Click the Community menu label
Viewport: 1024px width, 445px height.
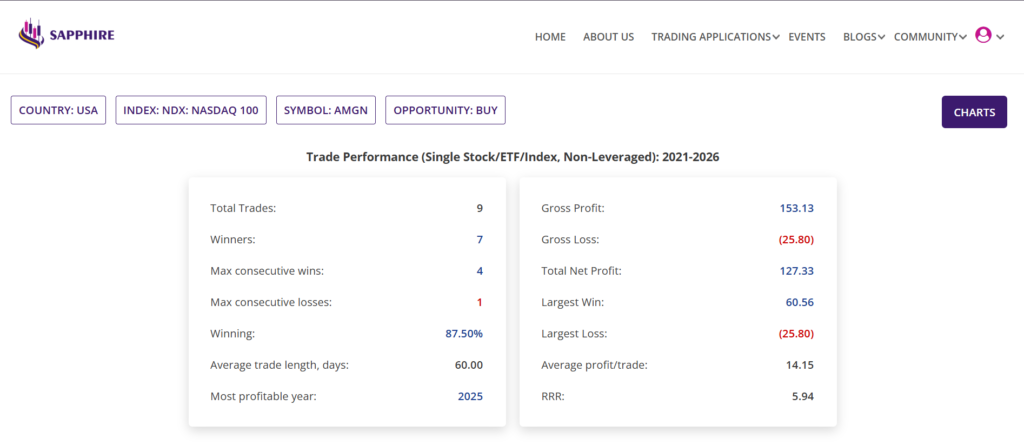(x=925, y=37)
